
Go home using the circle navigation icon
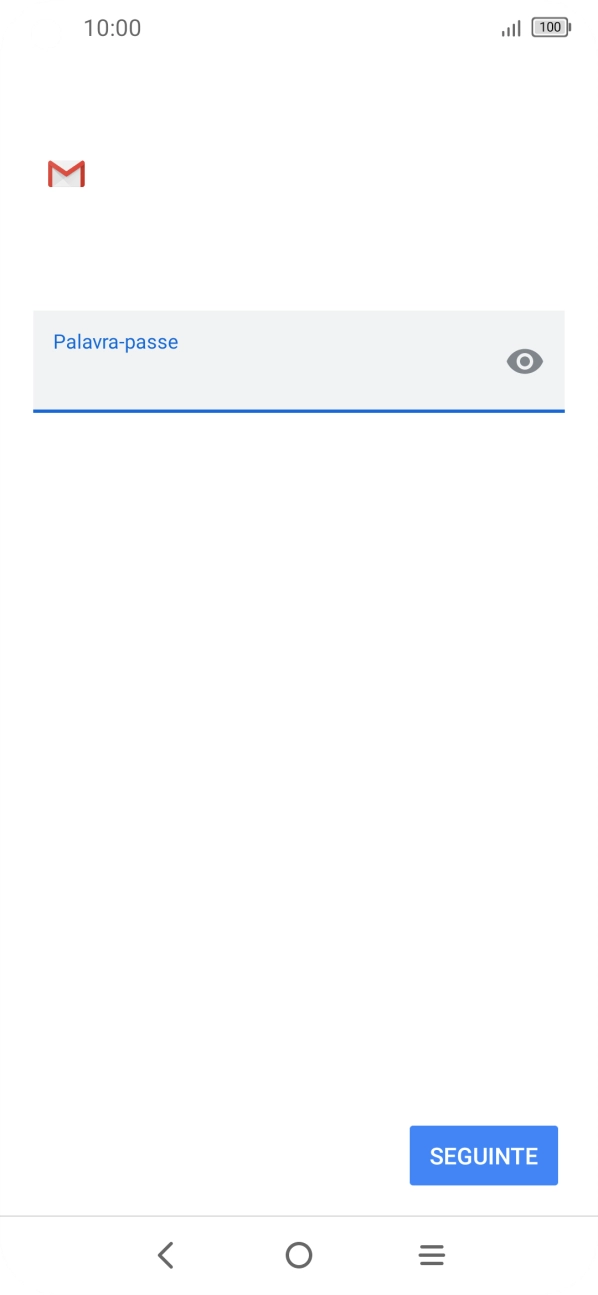(x=298, y=1255)
